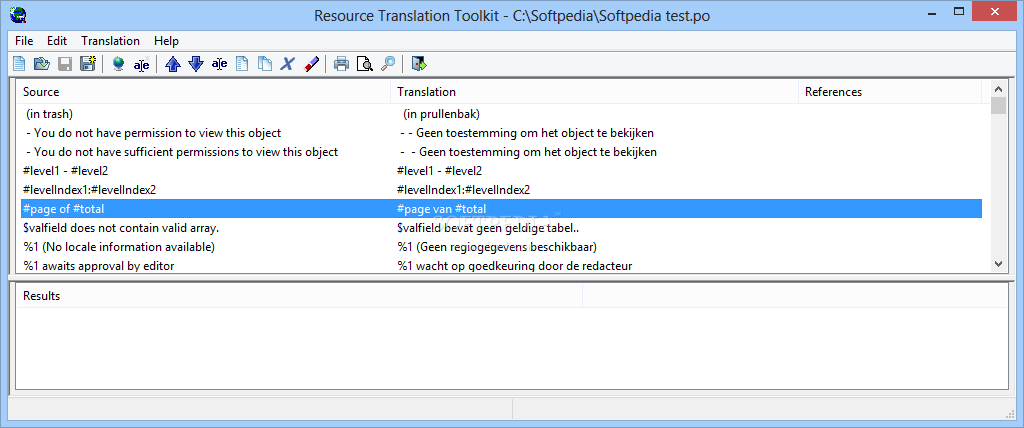Click the Source column header
Viewport: 1024px width, 428px height.
tap(204, 92)
